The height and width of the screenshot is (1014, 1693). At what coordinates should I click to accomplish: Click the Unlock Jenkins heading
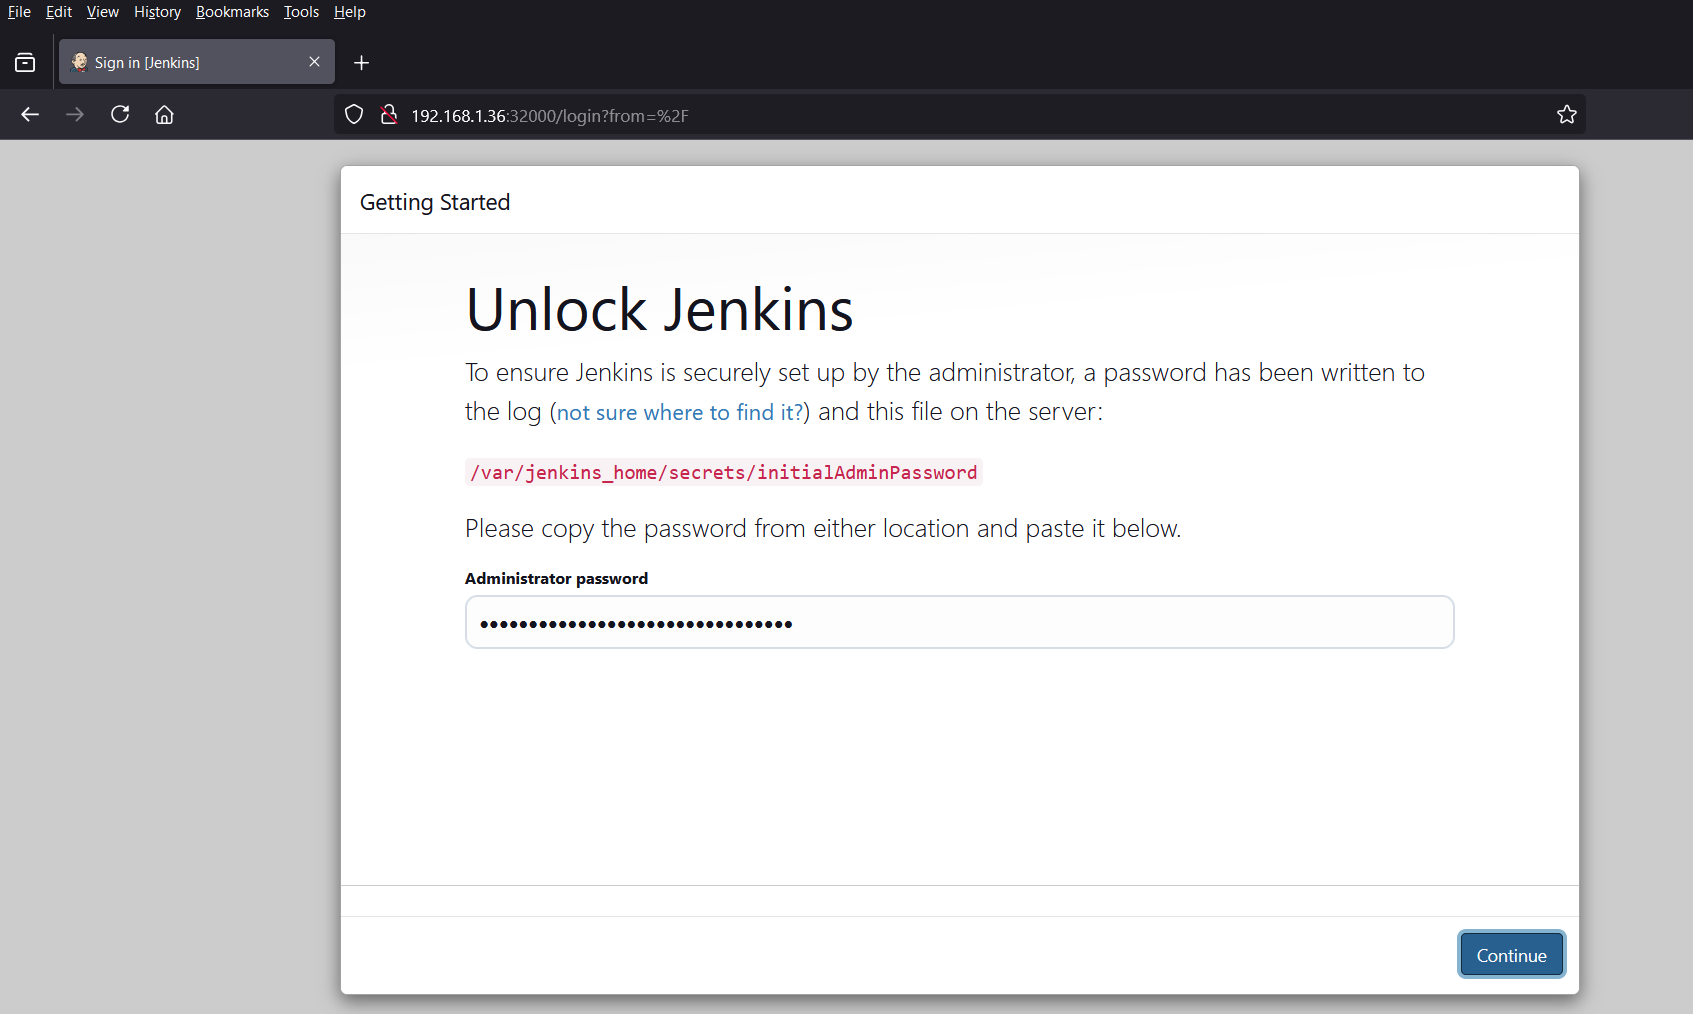[660, 309]
